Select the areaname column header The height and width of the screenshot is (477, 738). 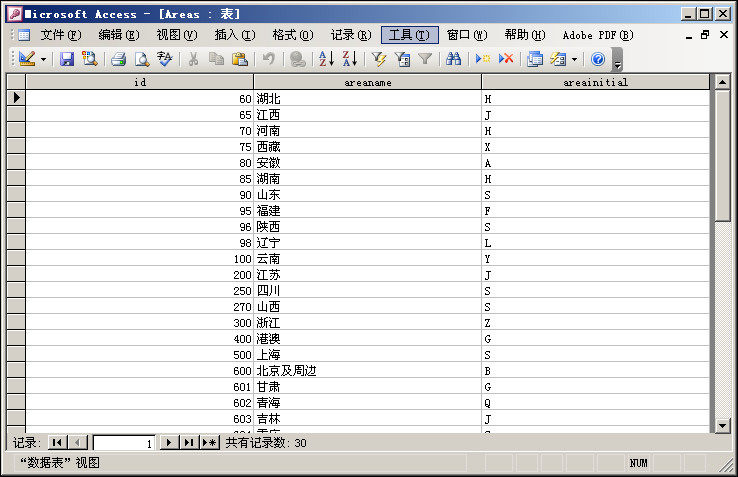pos(368,82)
